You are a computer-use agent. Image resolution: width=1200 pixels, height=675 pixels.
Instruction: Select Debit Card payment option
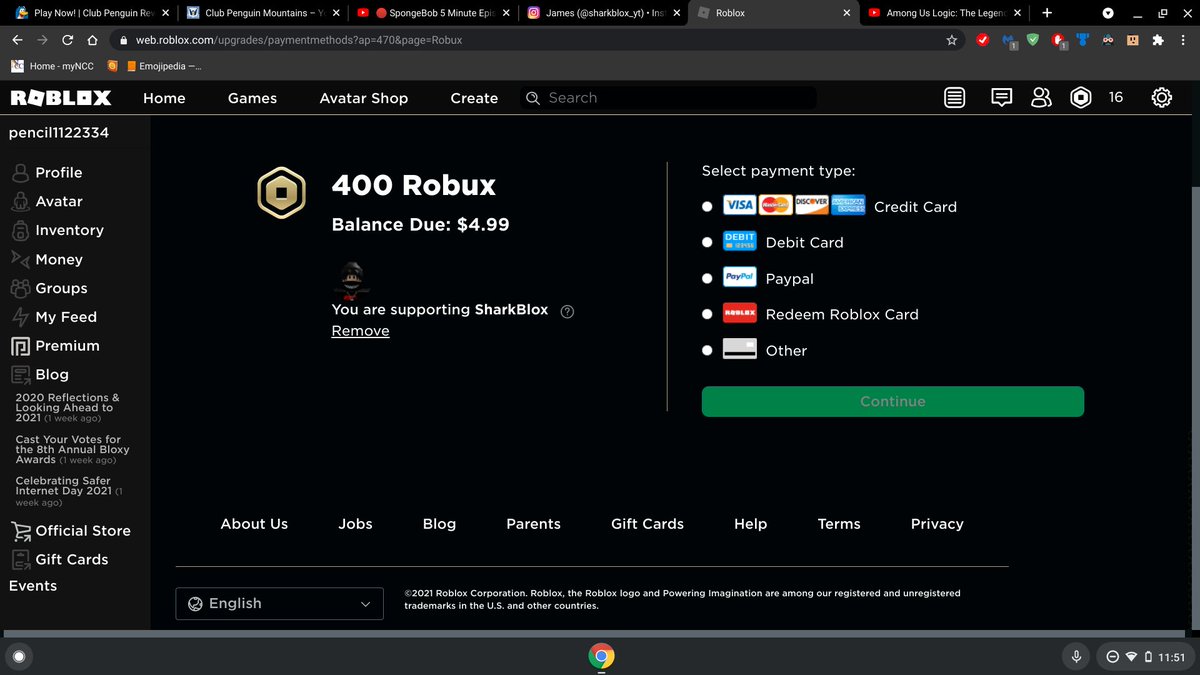[707, 242]
